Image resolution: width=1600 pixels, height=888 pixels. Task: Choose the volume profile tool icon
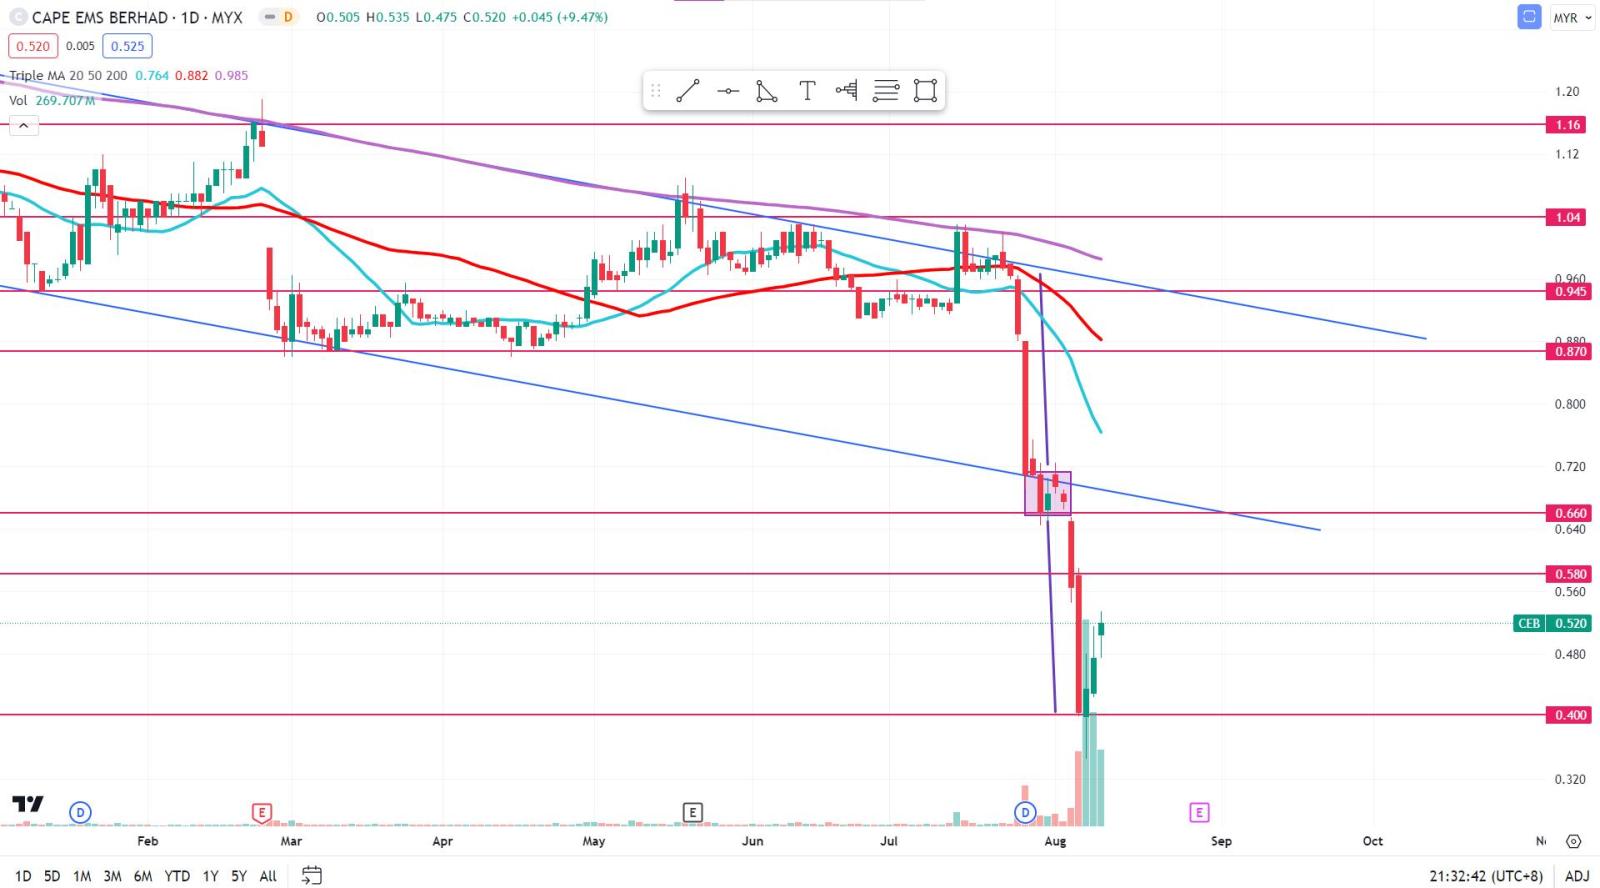tap(846, 91)
